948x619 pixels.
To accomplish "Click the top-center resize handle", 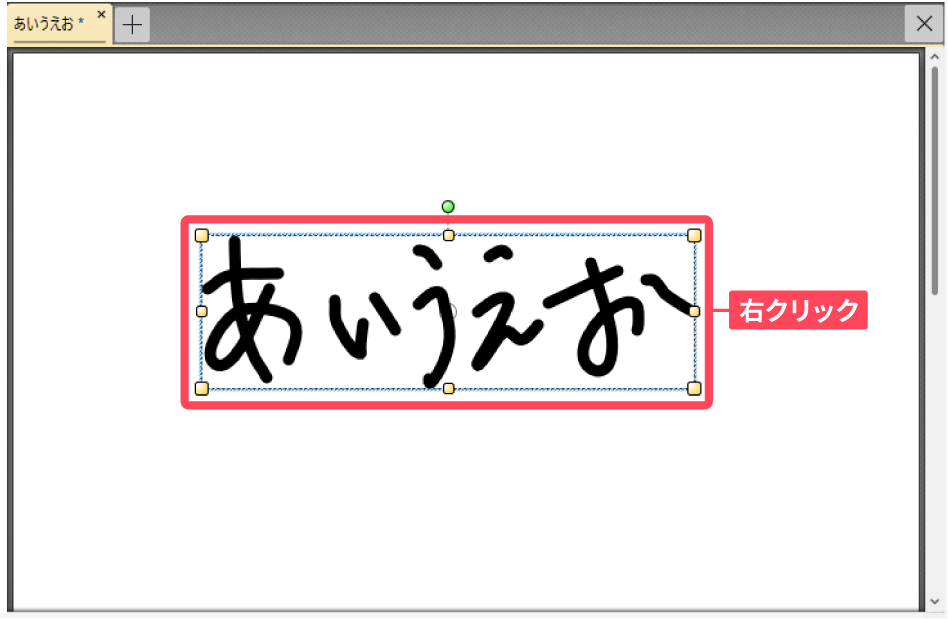I will (449, 235).
